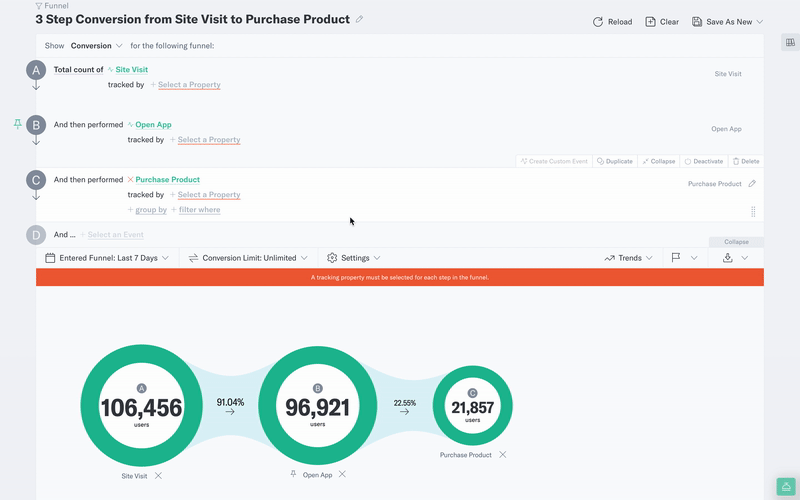The height and width of the screenshot is (500, 800).
Task: Deactivate the funnel step
Action: click(x=704, y=161)
